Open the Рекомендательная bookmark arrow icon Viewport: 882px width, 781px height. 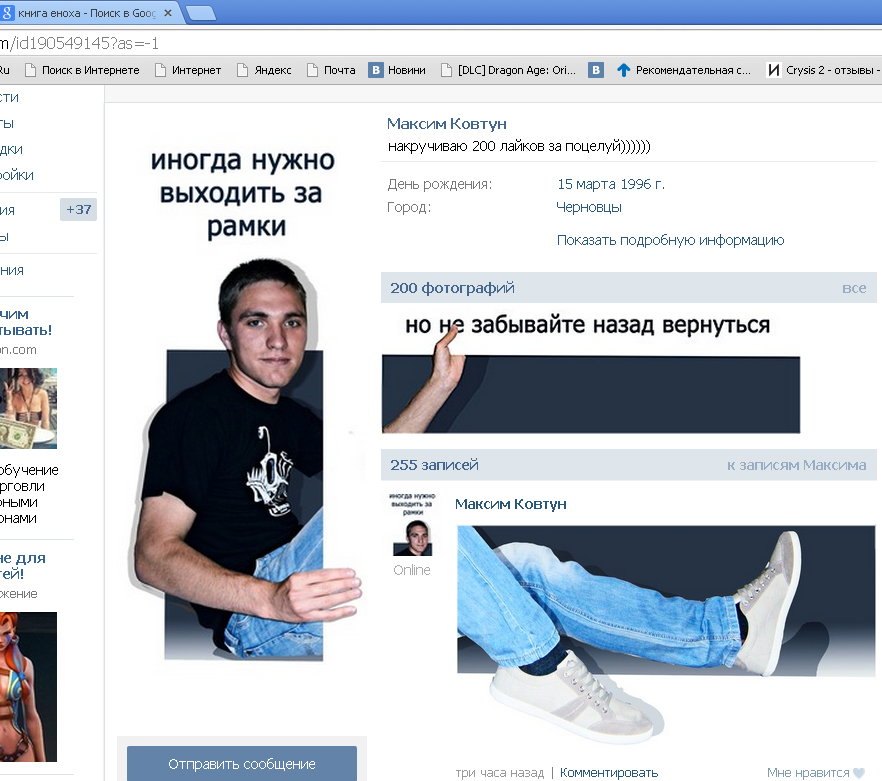pos(624,70)
